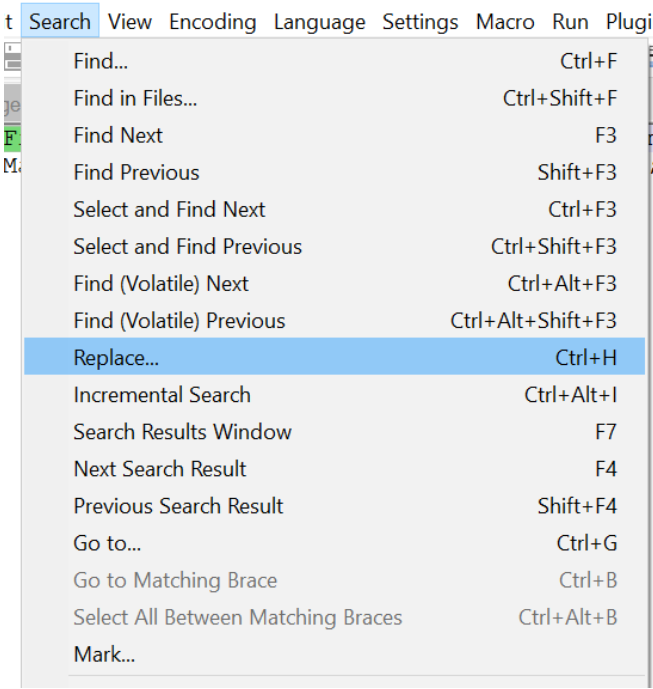
Task: Open the View menu
Action: (130, 21)
